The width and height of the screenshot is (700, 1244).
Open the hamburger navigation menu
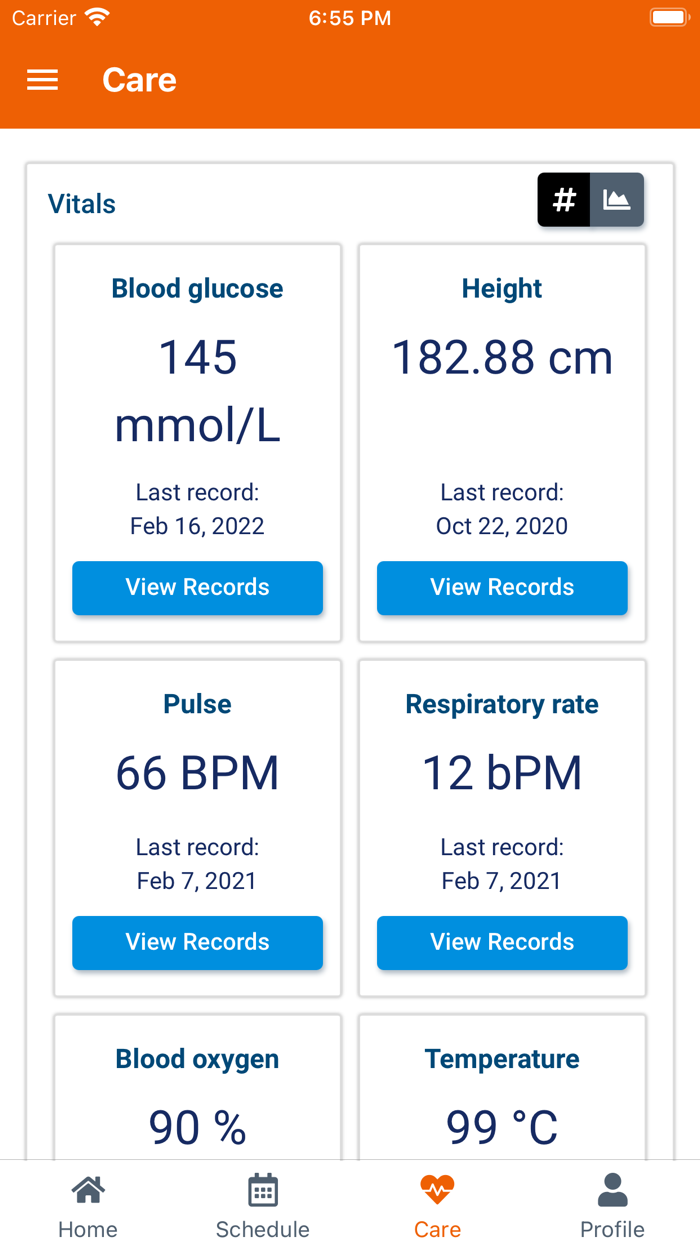click(x=42, y=80)
